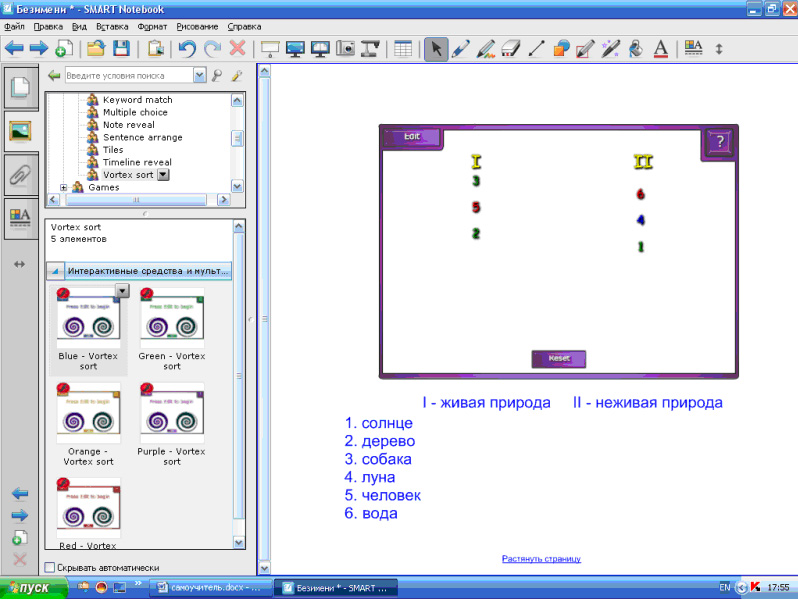The height and width of the screenshot is (600, 798).
Task: Open the search field dropdown arrow
Action: pyautogui.click(x=199, y=75)
